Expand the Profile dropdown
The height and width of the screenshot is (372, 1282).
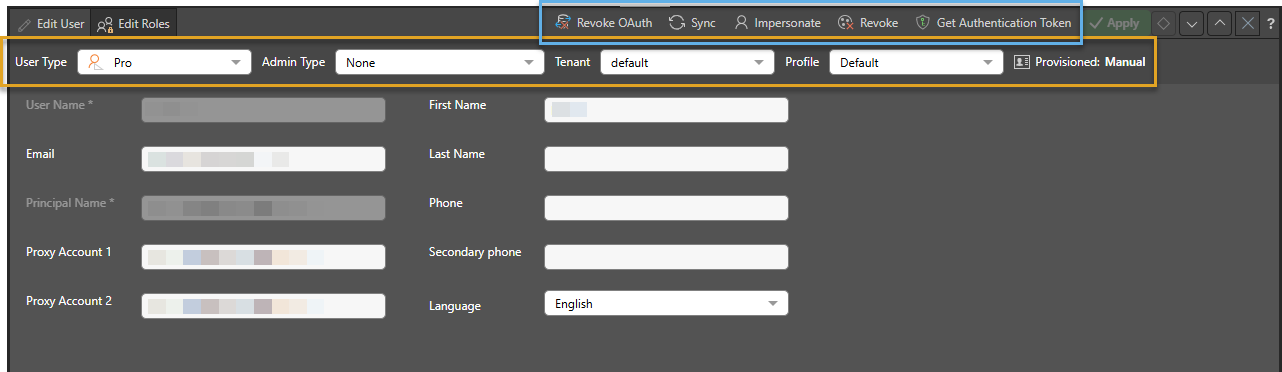[916, 62]
